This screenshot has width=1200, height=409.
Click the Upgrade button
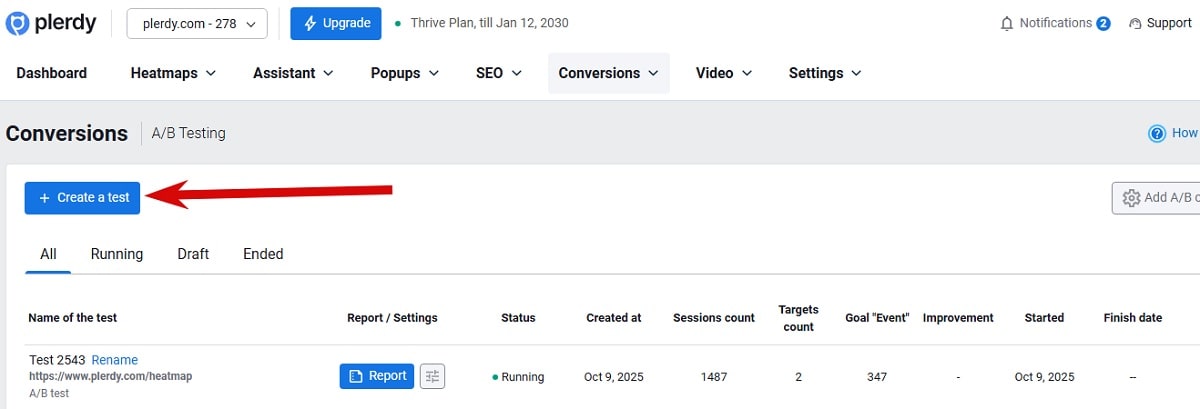click(336, 23)
